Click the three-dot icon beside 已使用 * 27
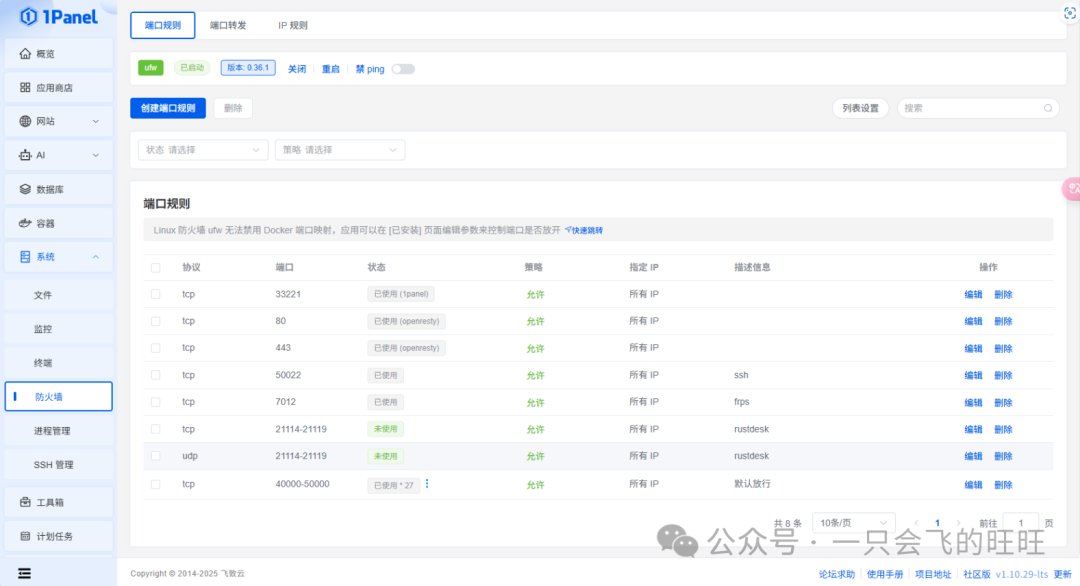The width and height of the screenshot is (1080, 586). coord(427,484)
